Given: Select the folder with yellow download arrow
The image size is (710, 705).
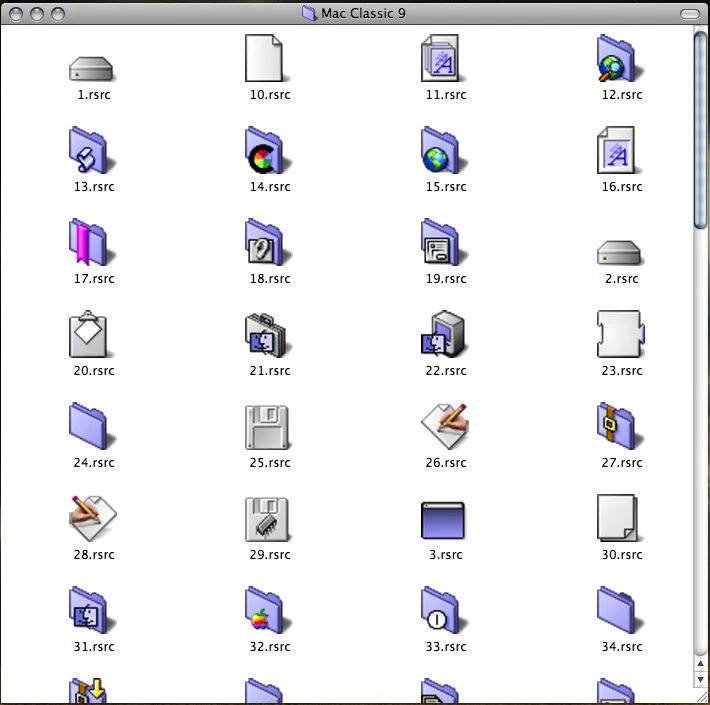Looking at the screenshot, I should pyautogui.click(x=88, y=691).
